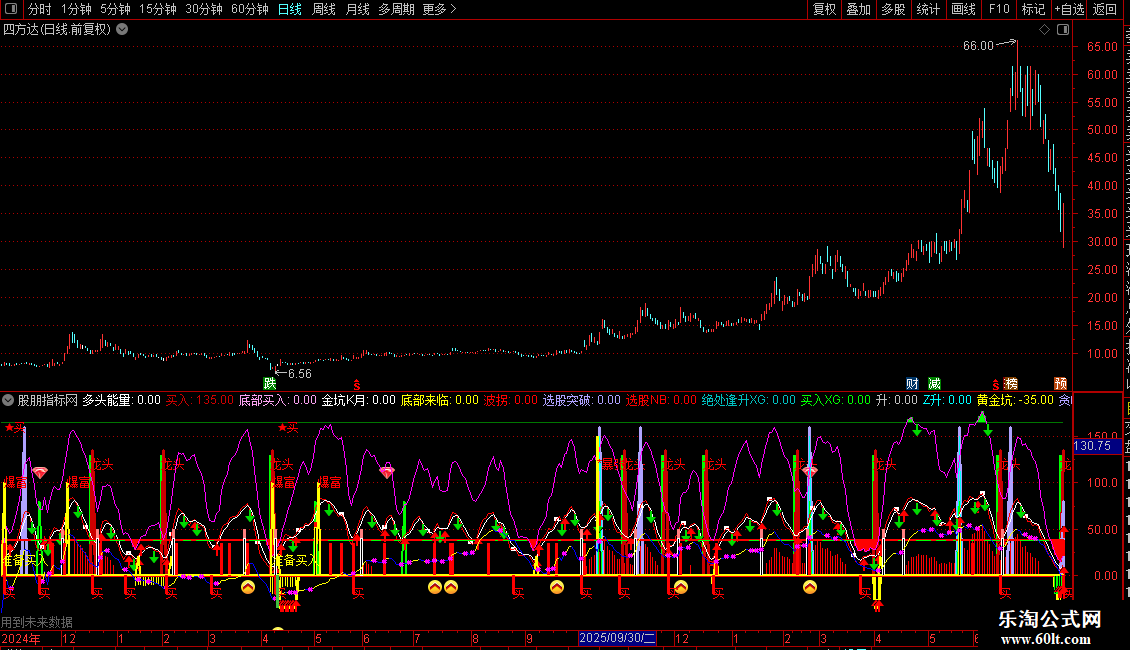Click the 6.56 low price label
1130x650 pixels.
coord(300,374)
